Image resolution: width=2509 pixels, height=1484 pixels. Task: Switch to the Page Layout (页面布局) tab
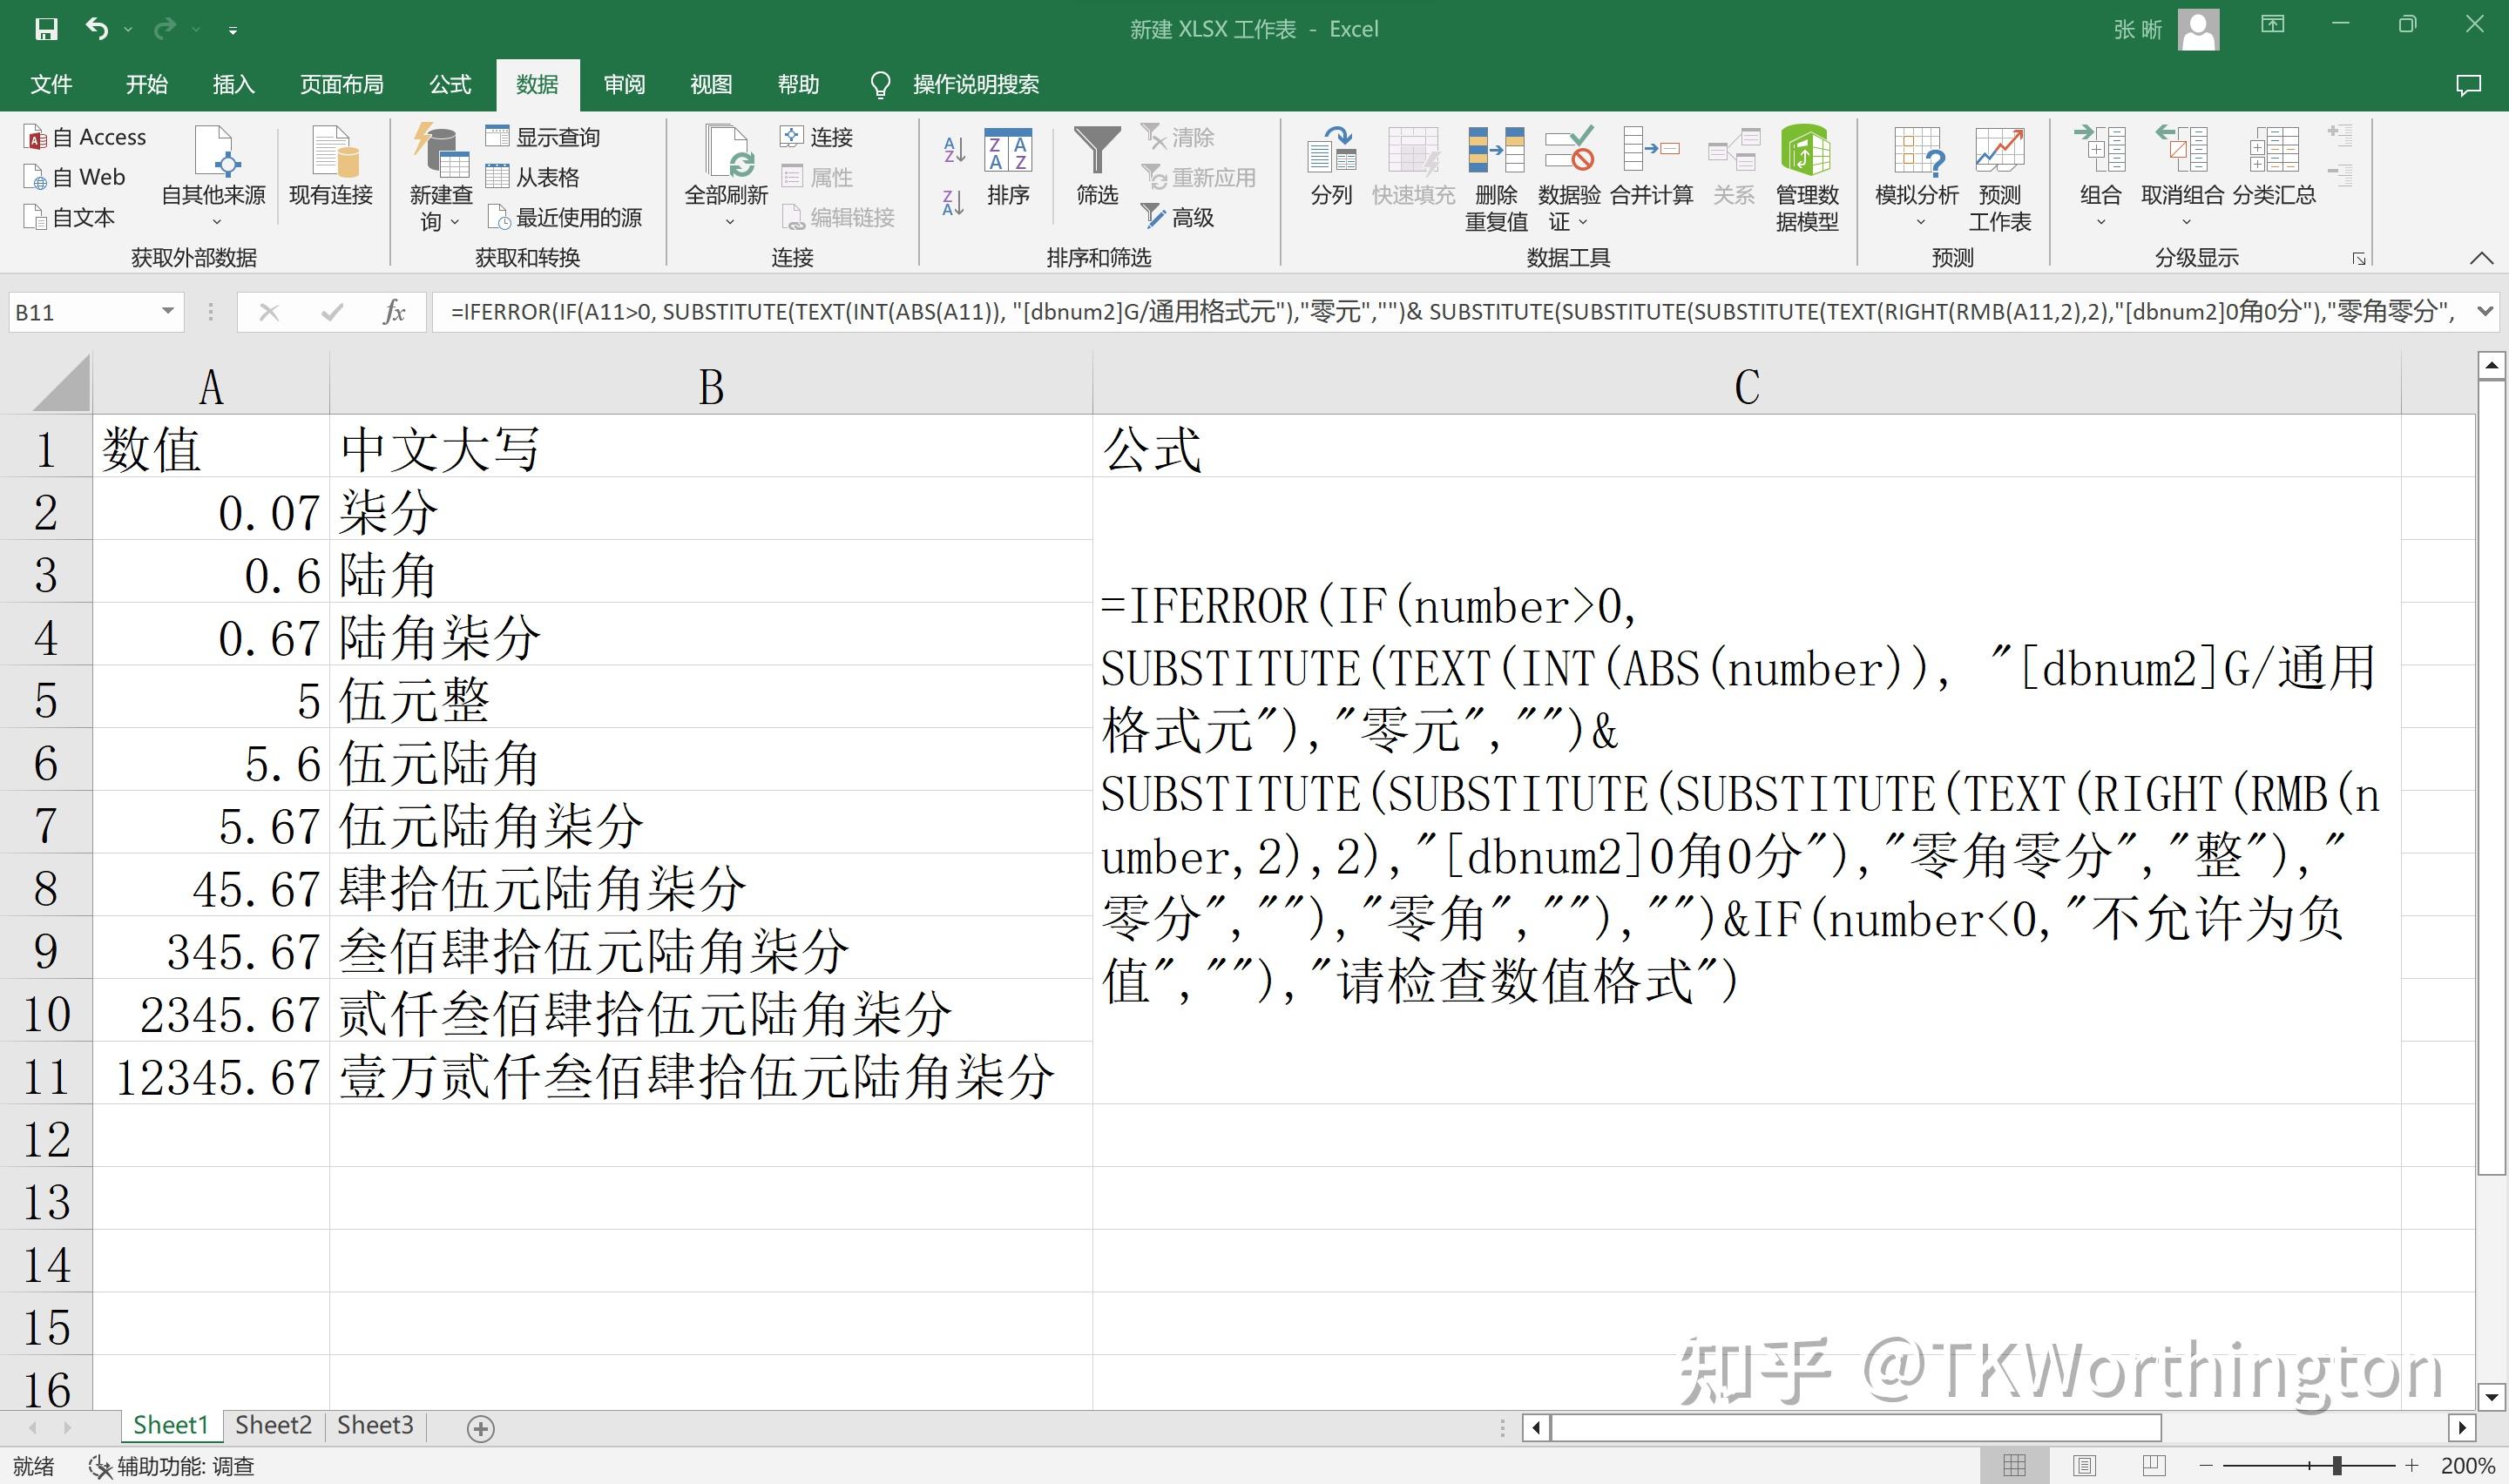tap(342, 84)
